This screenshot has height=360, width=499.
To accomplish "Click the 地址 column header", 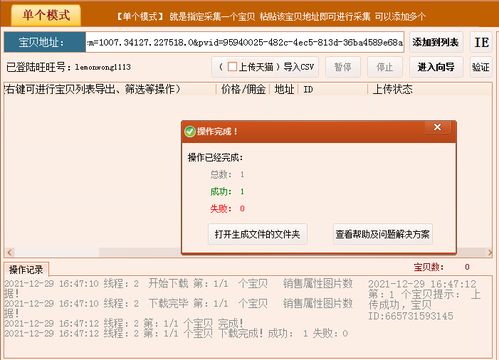I will click(x=284, y=89).
